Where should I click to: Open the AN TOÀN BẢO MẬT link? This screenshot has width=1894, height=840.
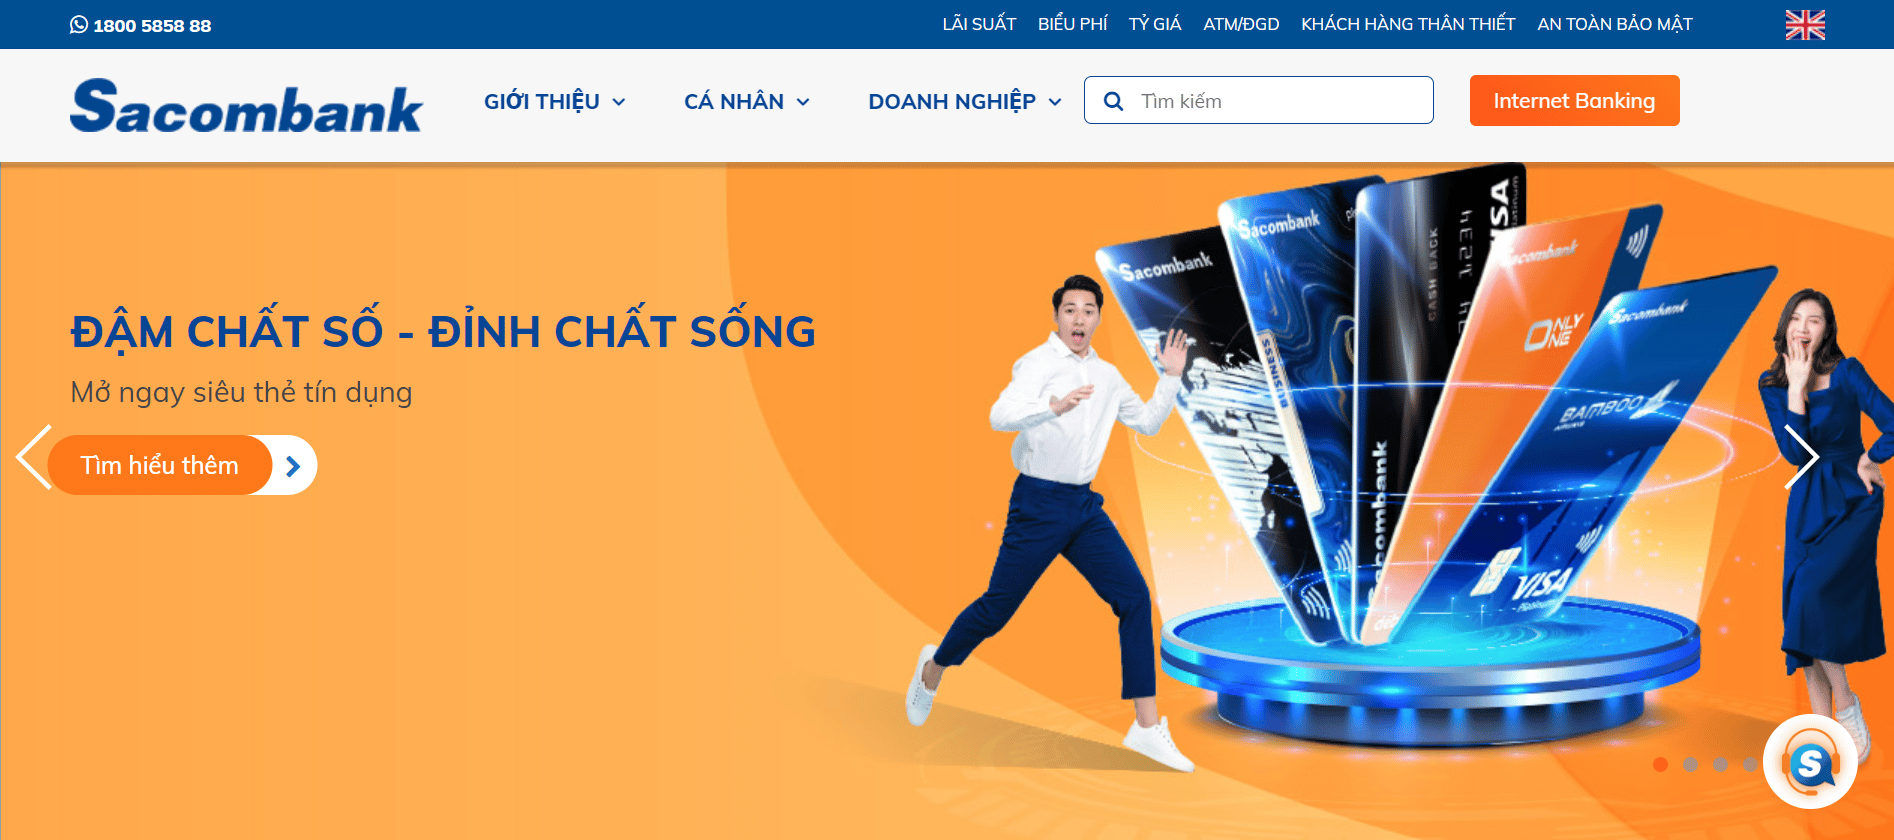pos(1615,24)
